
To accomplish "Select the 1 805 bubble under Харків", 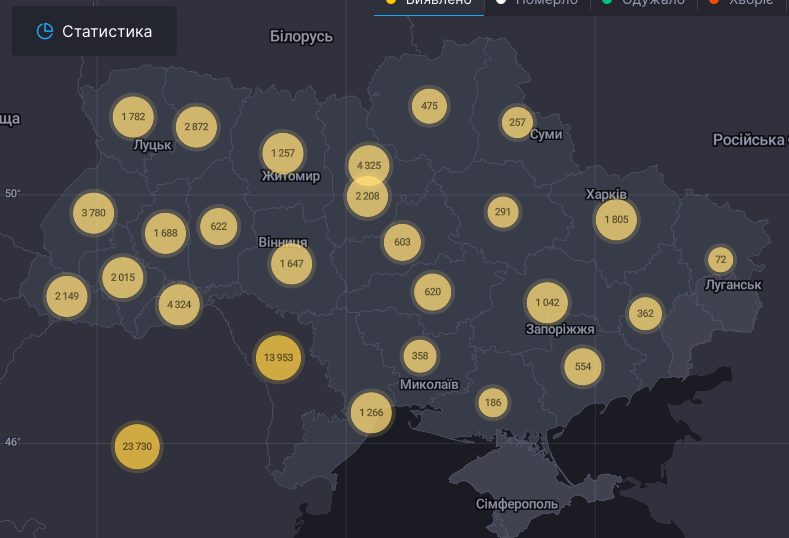I will pos(616,219).
